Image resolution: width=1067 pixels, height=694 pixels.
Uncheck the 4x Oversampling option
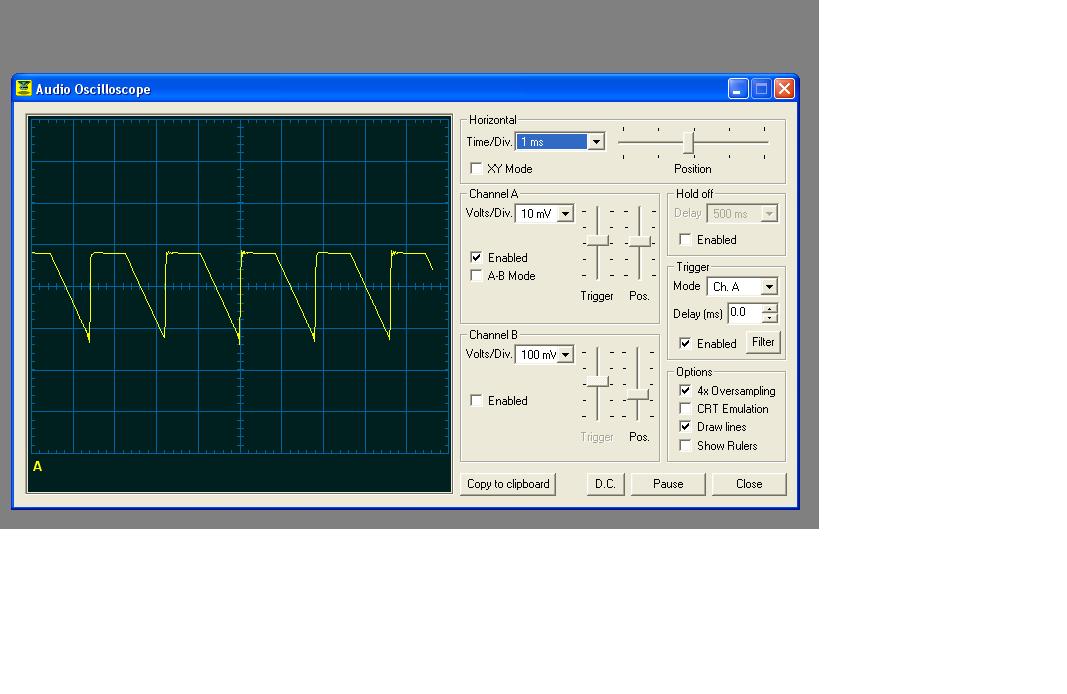(x=685, y=390)
